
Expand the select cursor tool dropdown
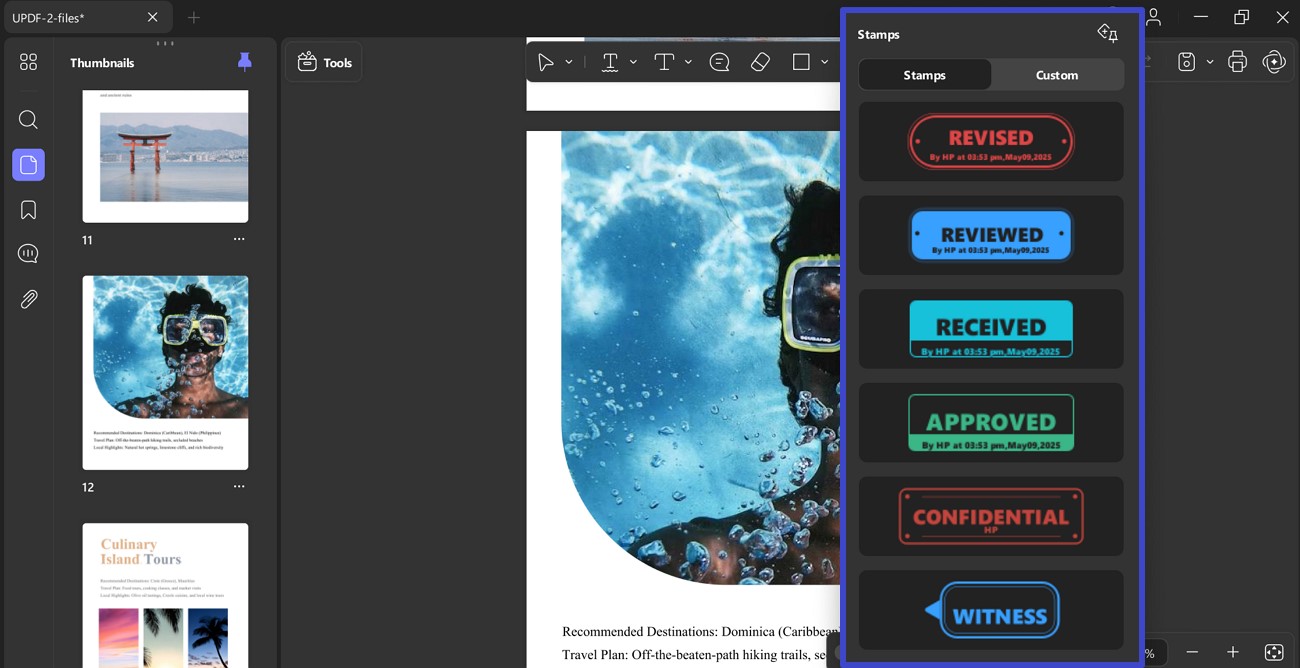(569, 62)
